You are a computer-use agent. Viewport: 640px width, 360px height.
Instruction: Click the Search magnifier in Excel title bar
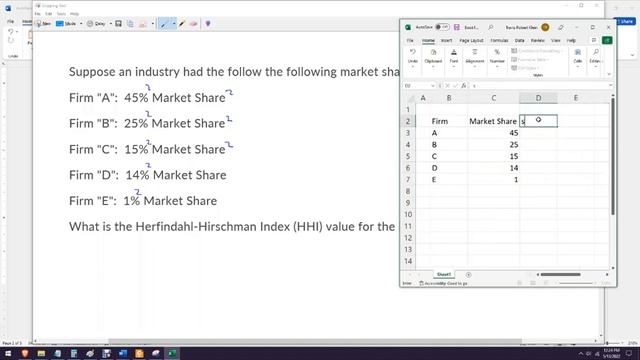pyautogui.click(x=491, y=27)
